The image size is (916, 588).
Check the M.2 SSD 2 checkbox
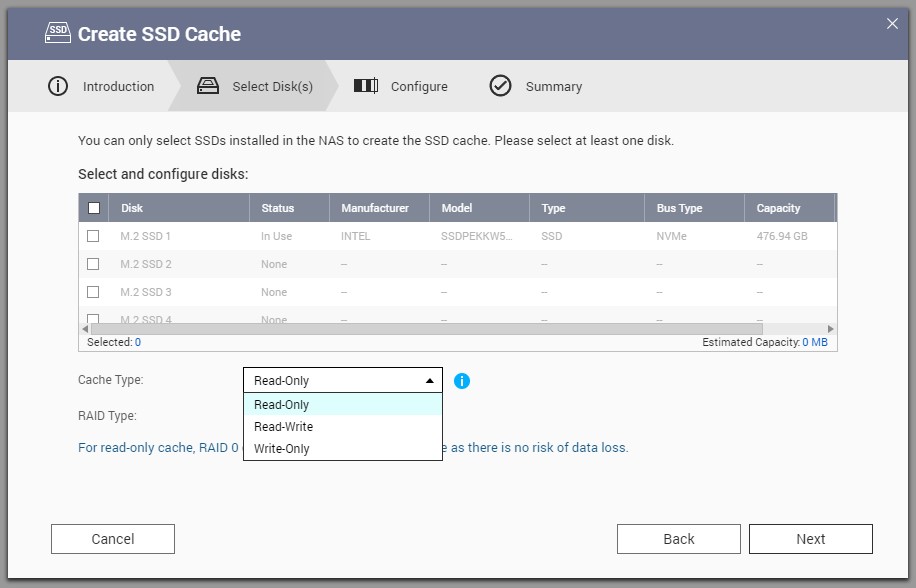(93, 264)
